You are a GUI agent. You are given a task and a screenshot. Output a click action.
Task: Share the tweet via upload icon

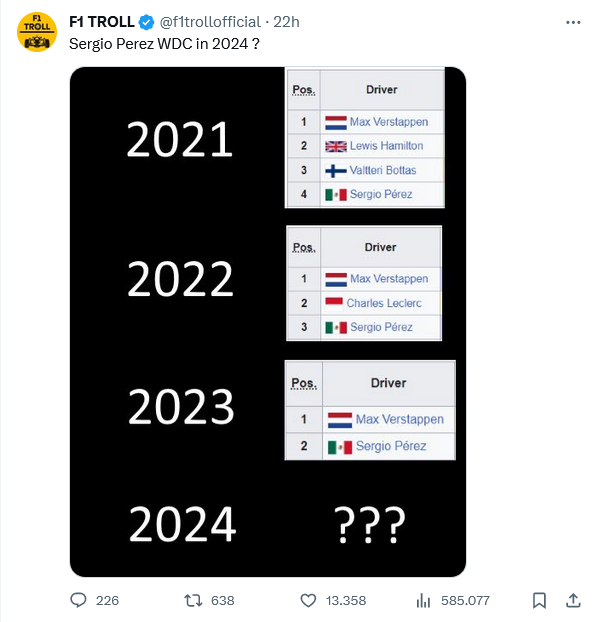tap(573, 600)
